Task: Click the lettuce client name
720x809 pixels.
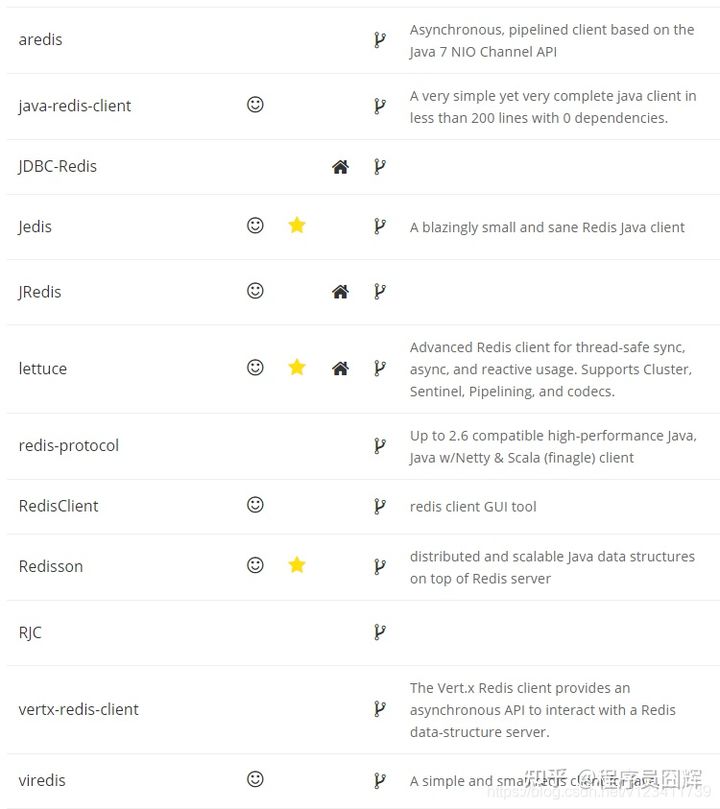Action: click(x=43, y=369)
